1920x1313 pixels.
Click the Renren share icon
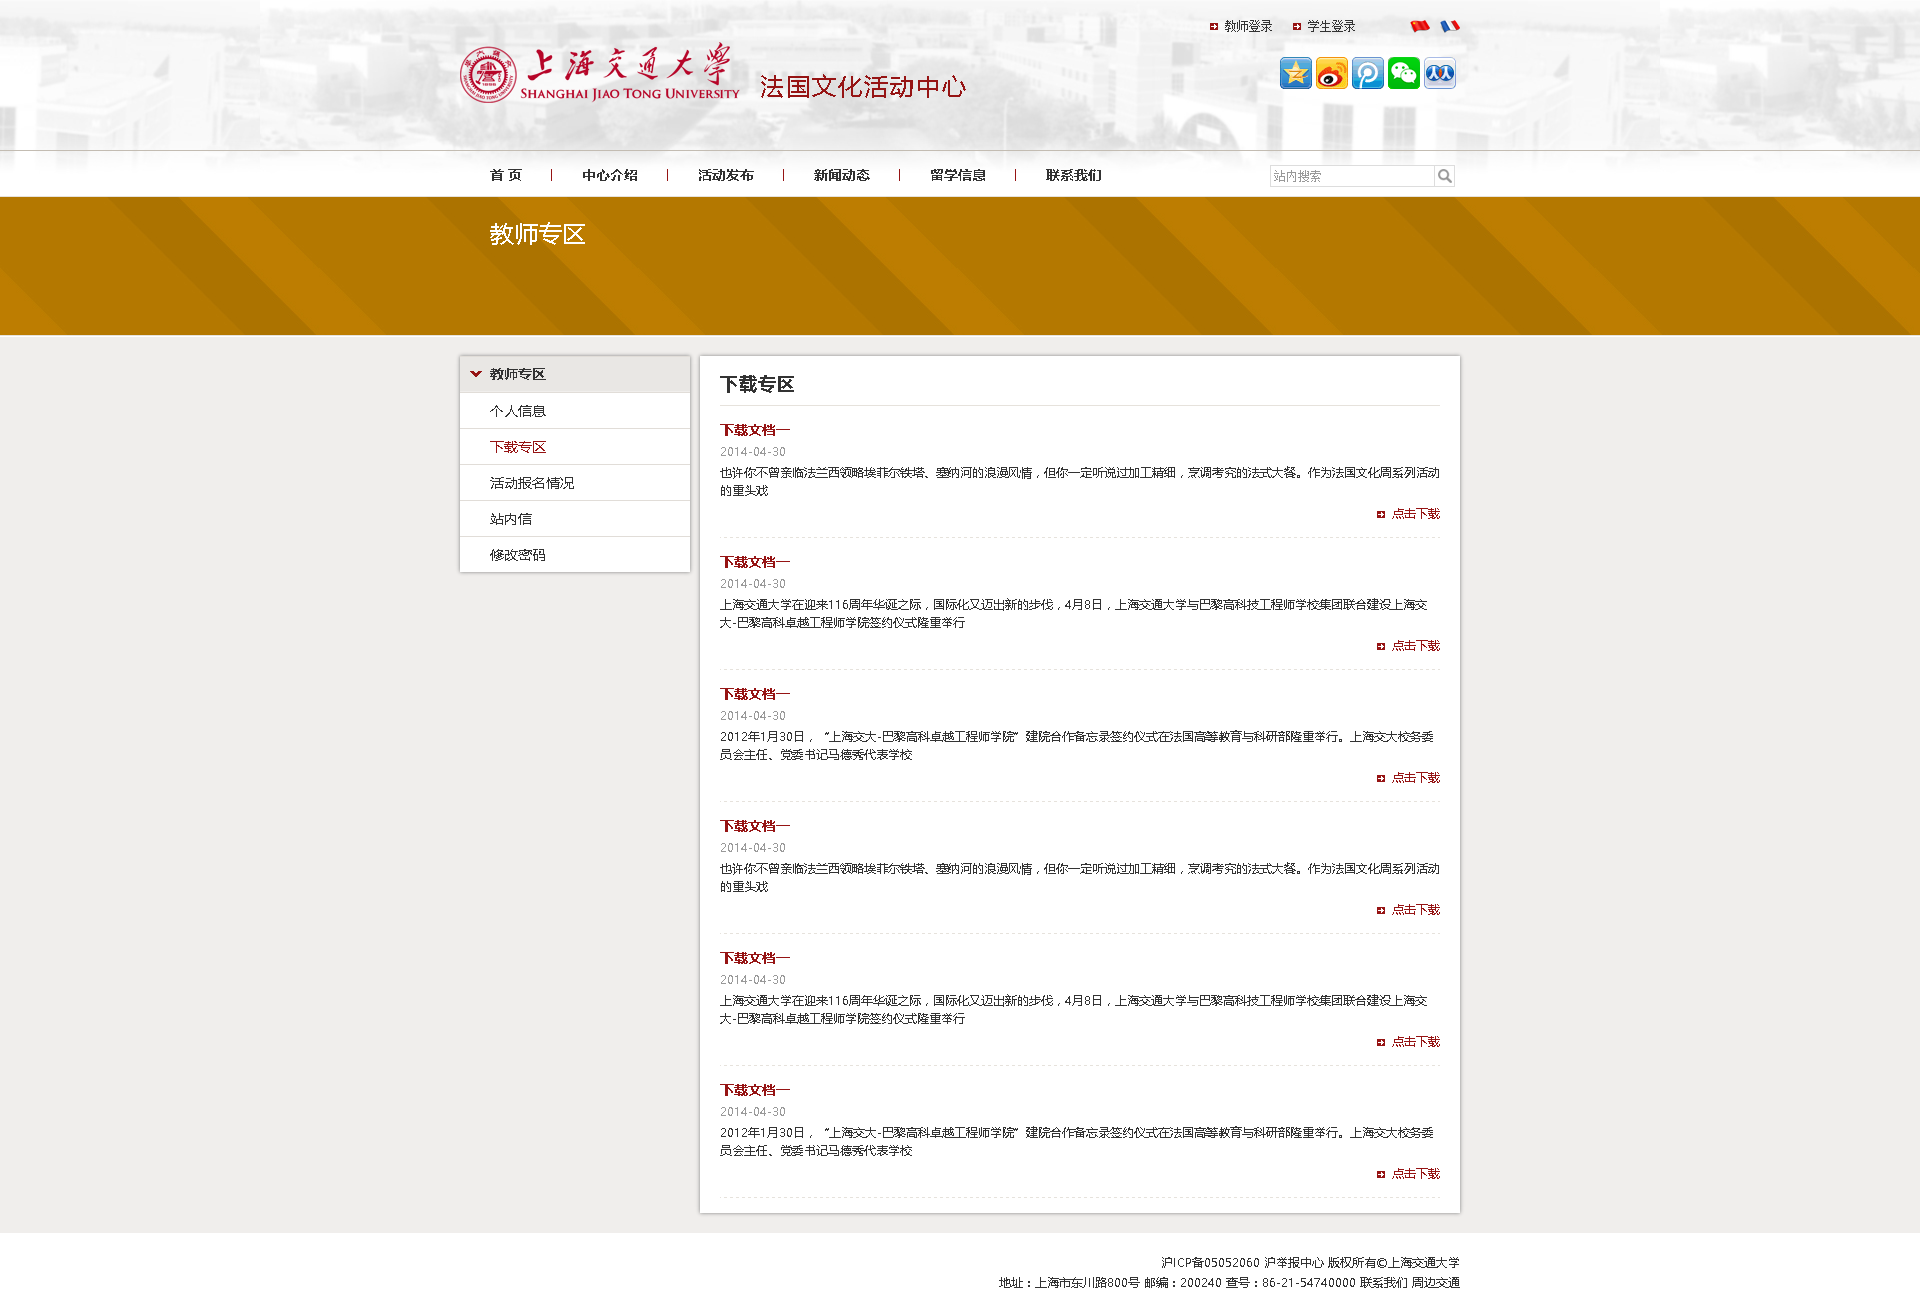click(x=1439, y=73)
